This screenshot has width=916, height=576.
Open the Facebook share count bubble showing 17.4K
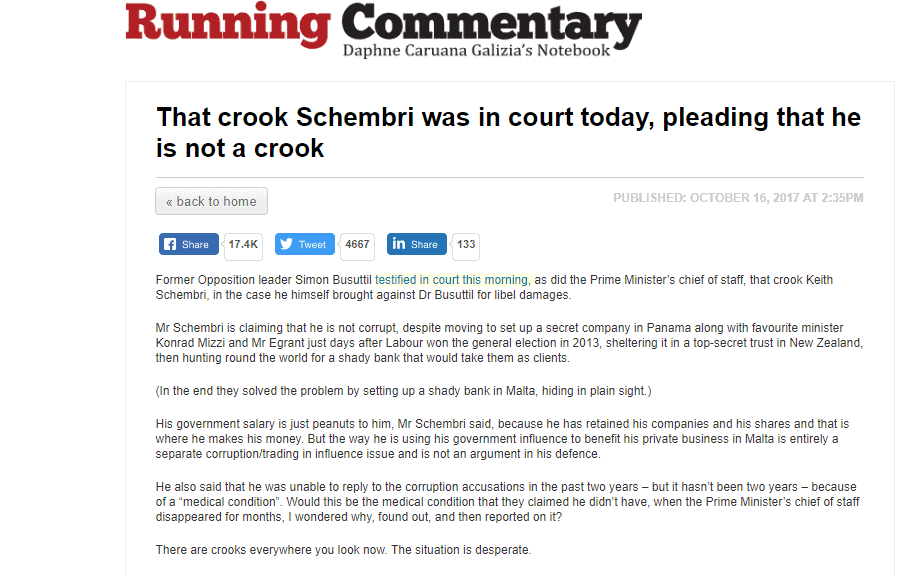point(243,245)
